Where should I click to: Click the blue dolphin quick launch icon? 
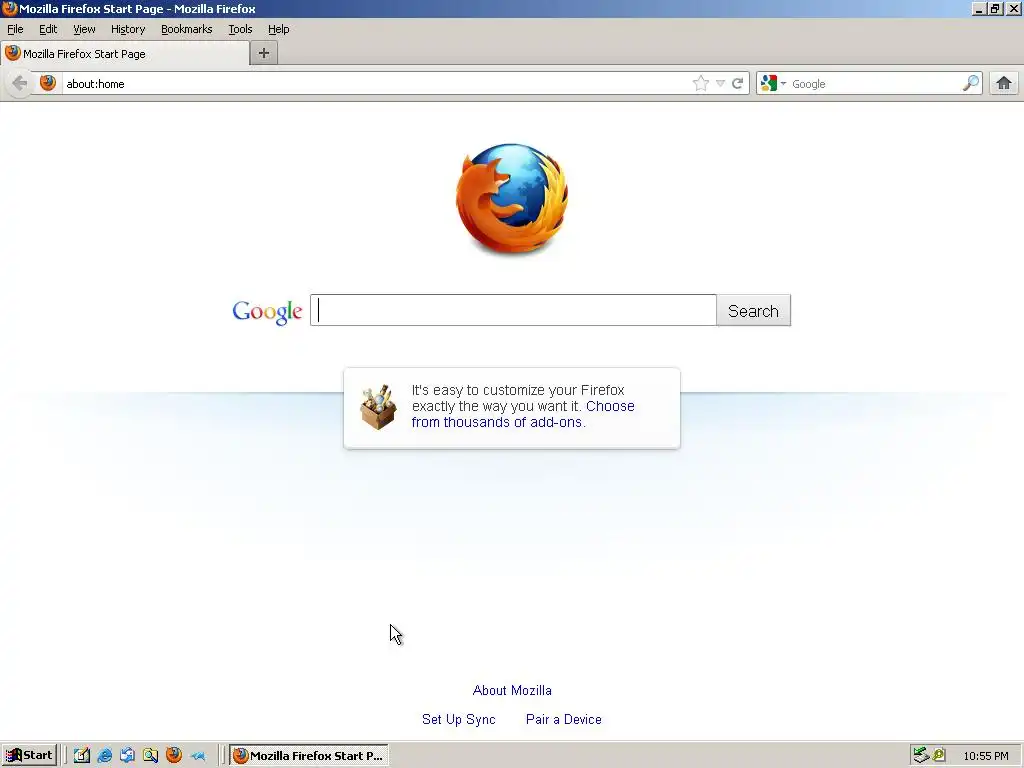[197, 756]
